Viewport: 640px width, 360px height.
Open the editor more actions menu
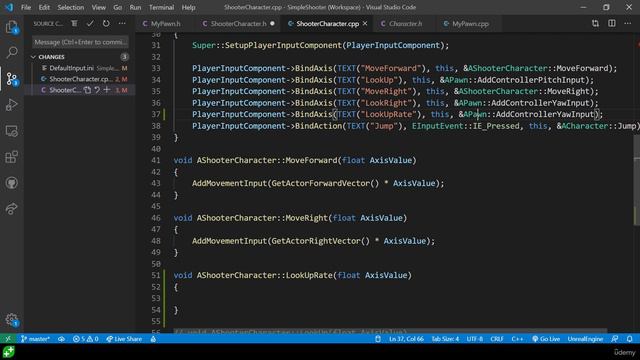tap(628, 24)
